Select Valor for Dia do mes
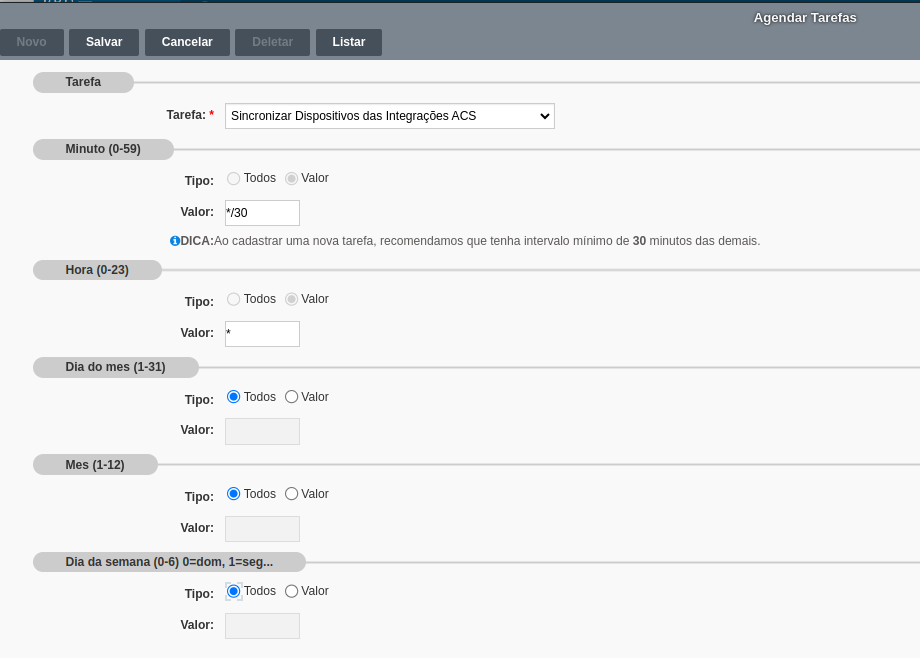 292,397
